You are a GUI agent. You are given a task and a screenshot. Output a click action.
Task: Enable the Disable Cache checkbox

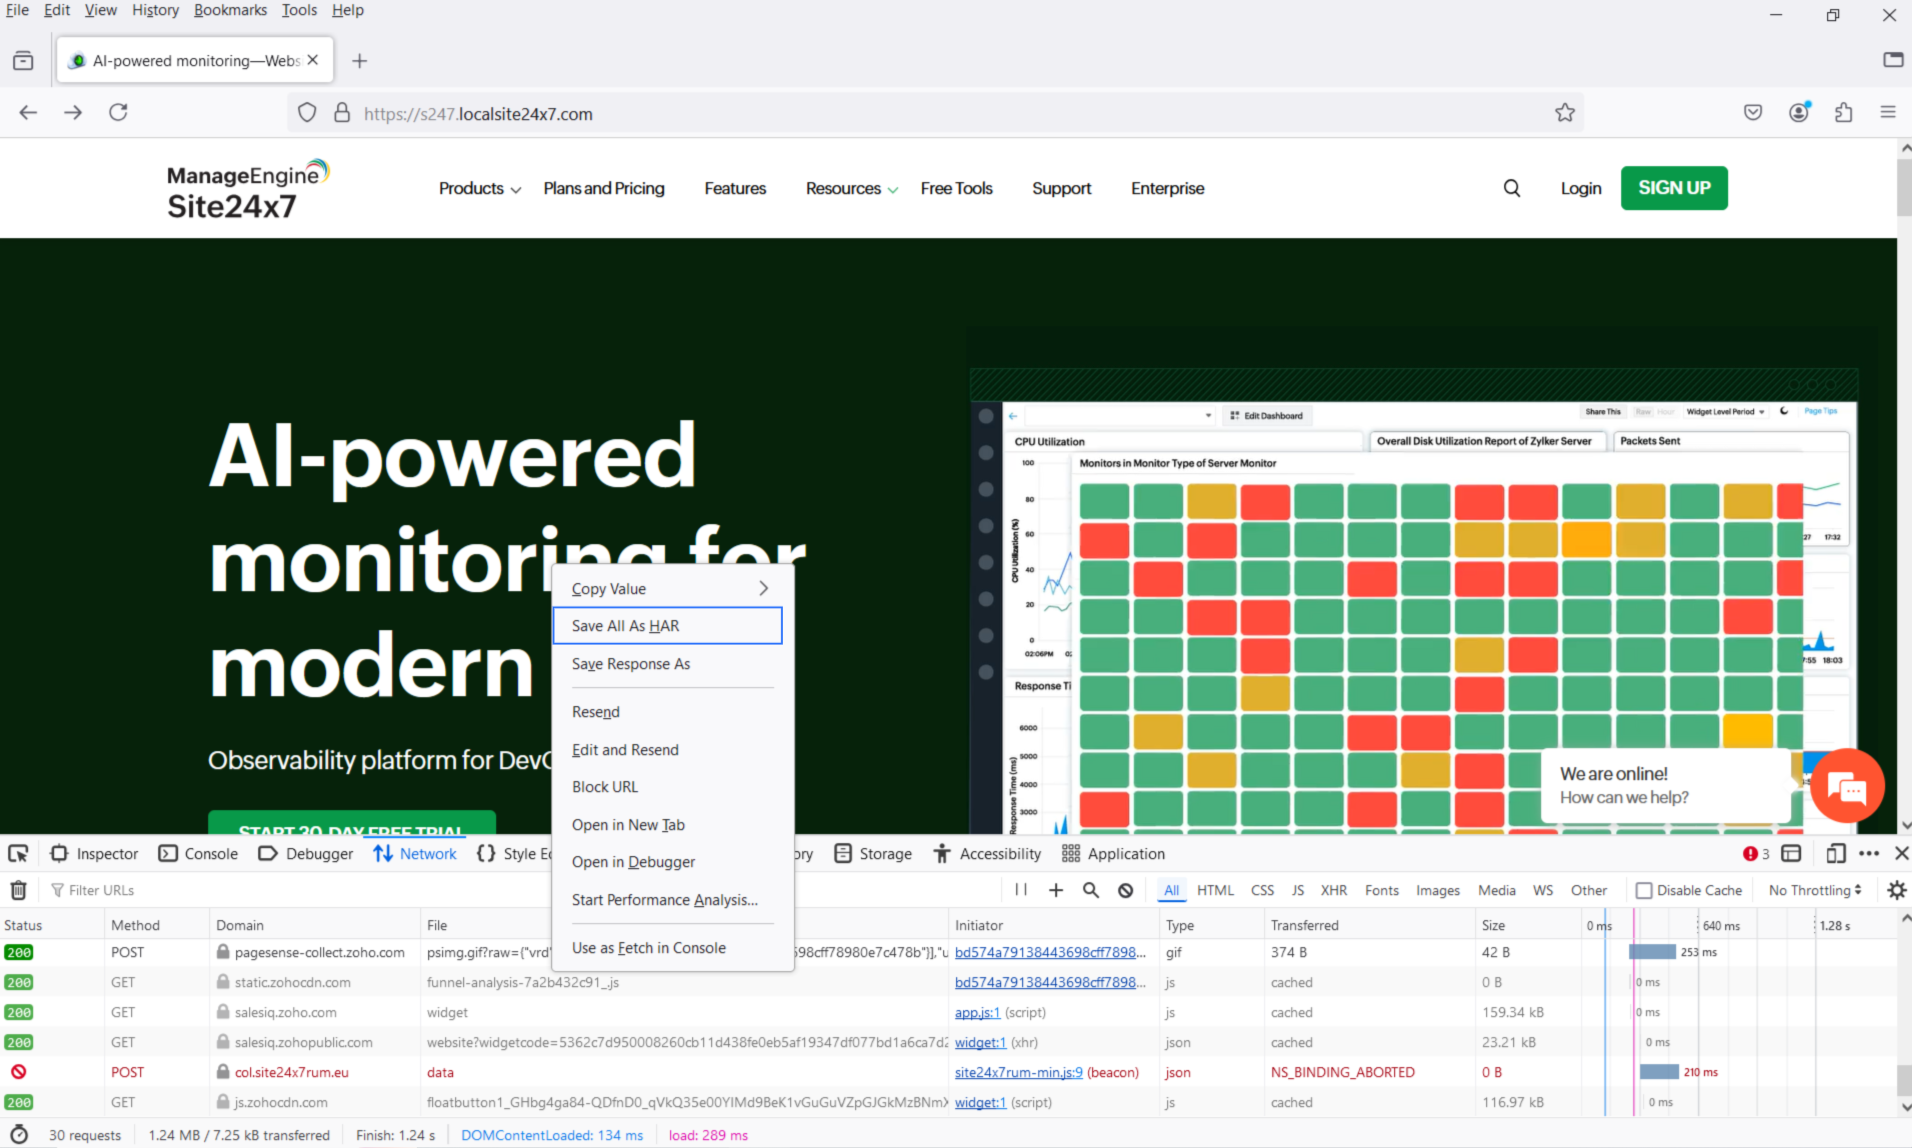coord(1644,890)
